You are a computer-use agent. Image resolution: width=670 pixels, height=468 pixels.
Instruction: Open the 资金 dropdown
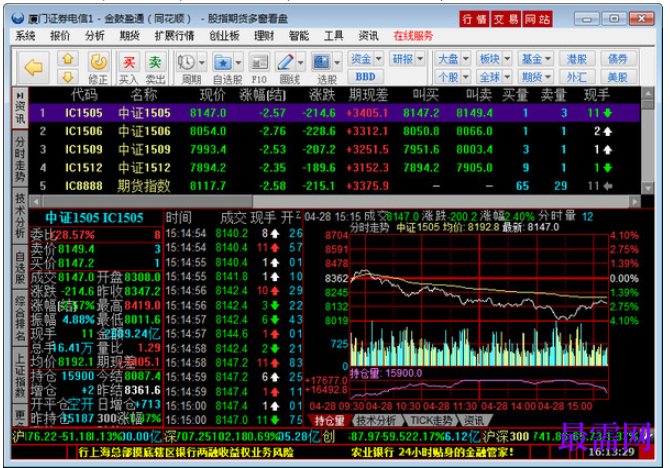[x=366, y=59]
